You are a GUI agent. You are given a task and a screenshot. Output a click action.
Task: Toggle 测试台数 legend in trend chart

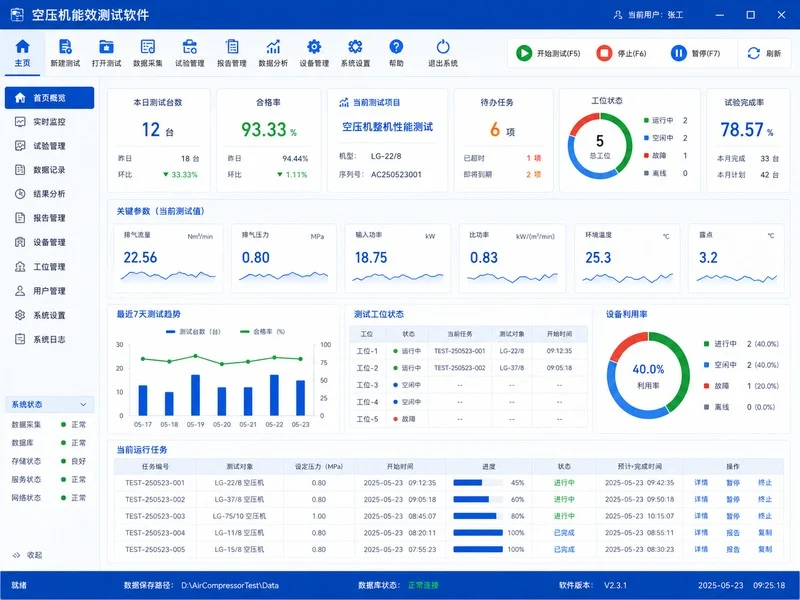click(x=193, y=332)
